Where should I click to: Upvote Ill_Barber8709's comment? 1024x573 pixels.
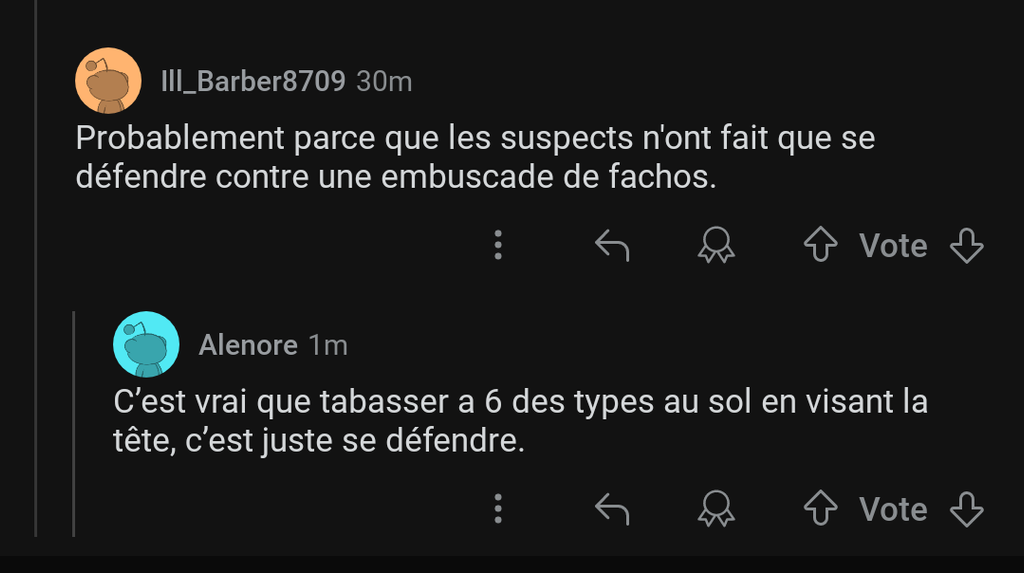click(820, 245)
